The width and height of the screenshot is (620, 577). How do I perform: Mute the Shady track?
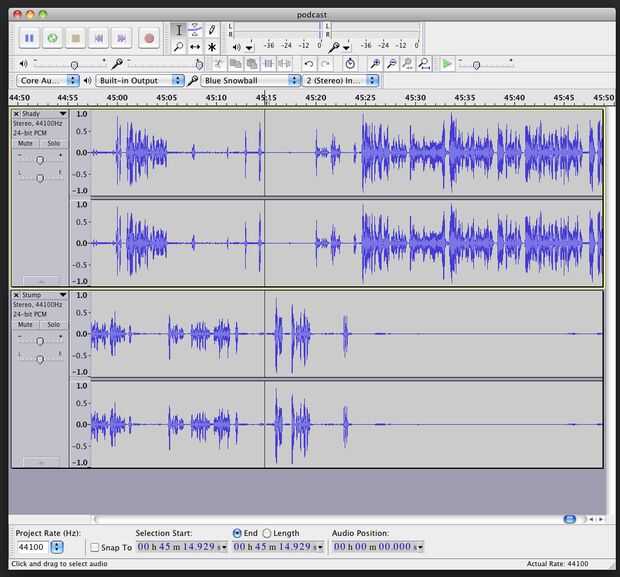point(26,143)
